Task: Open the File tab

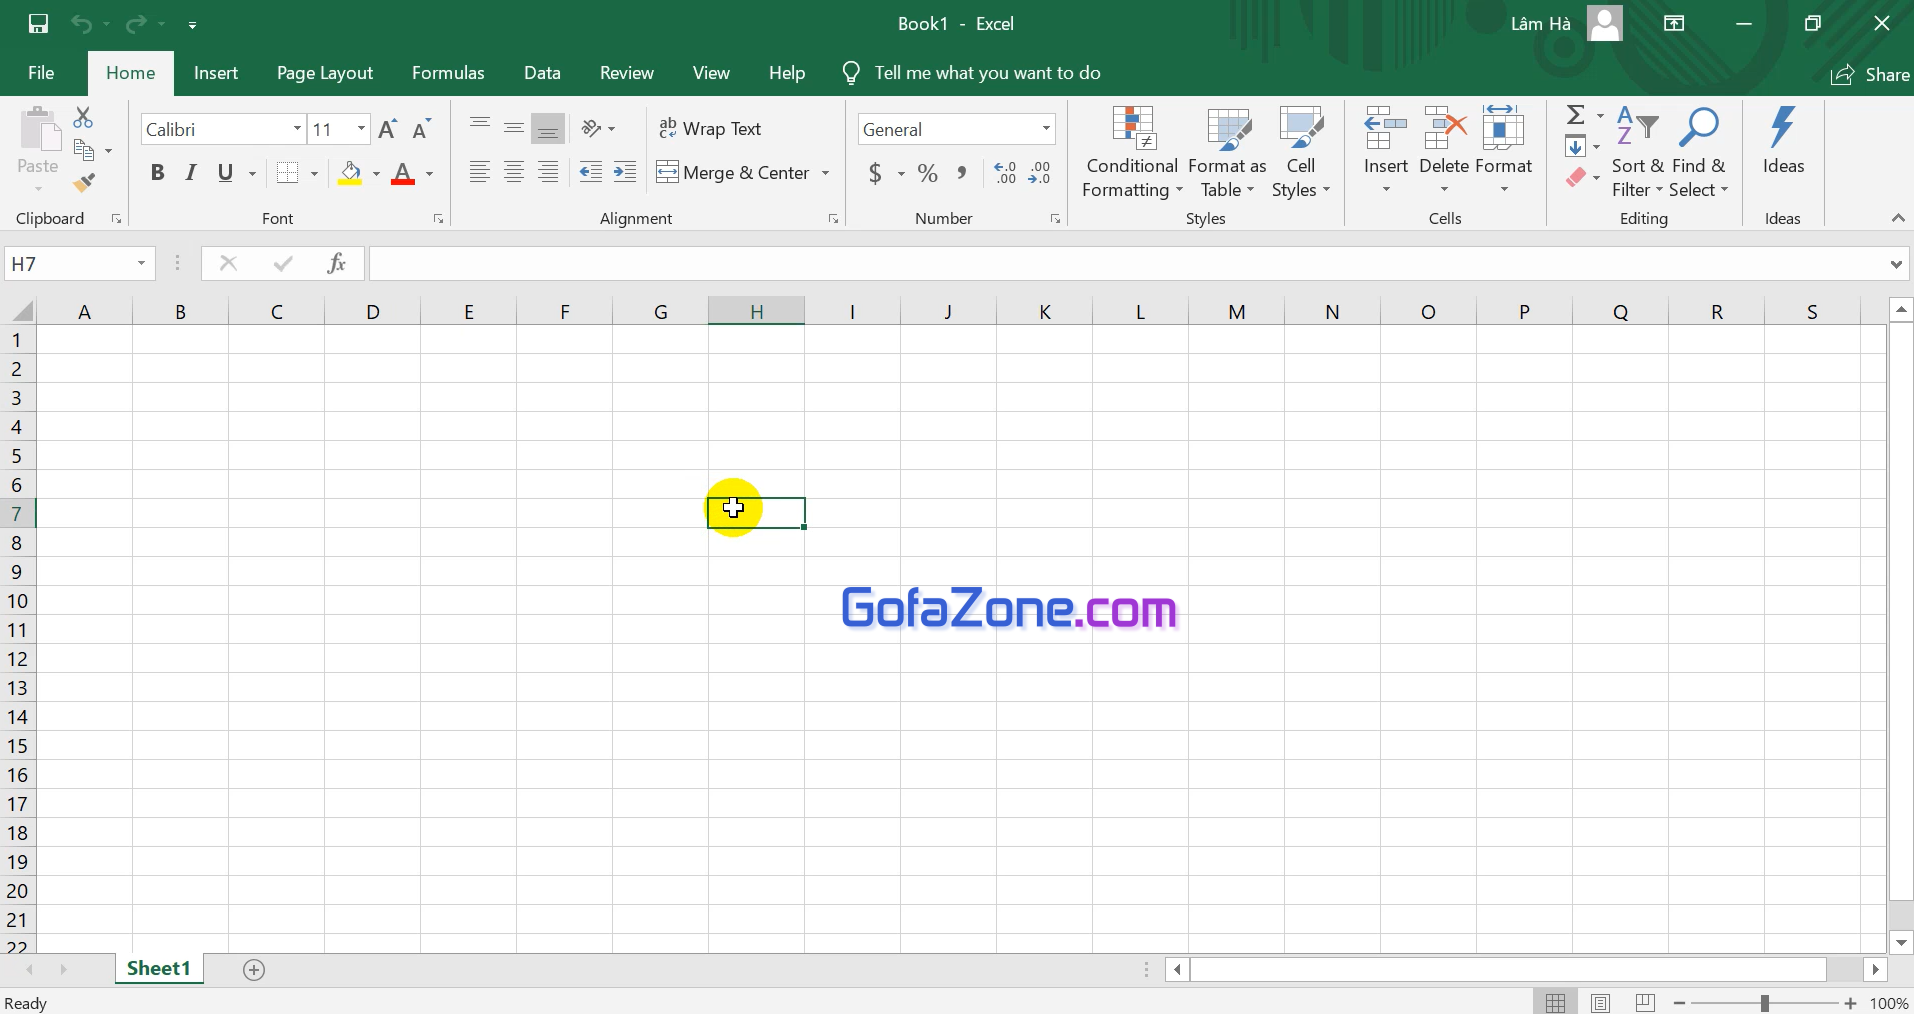Action: 41,73
